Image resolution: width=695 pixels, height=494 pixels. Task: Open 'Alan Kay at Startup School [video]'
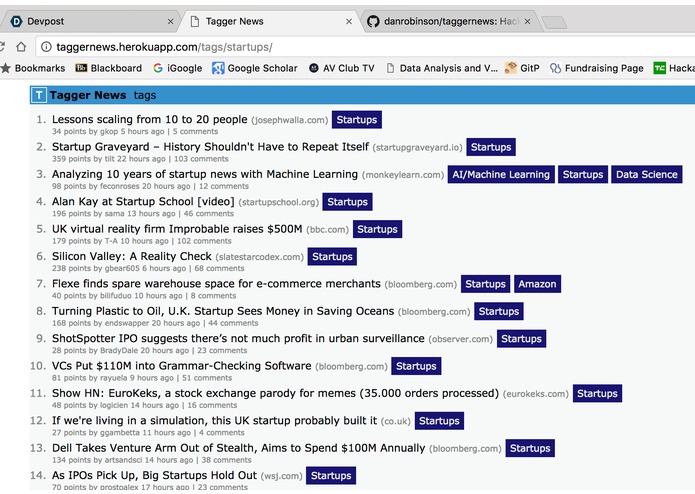pos(143,202)
